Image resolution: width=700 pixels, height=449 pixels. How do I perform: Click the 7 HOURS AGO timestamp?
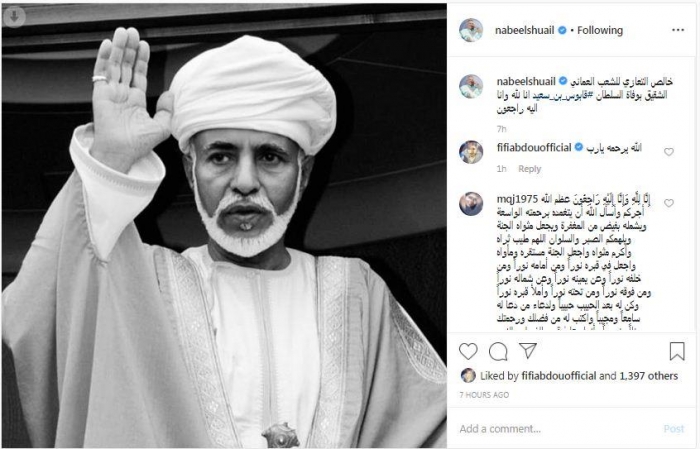click(x=484, y=395)
